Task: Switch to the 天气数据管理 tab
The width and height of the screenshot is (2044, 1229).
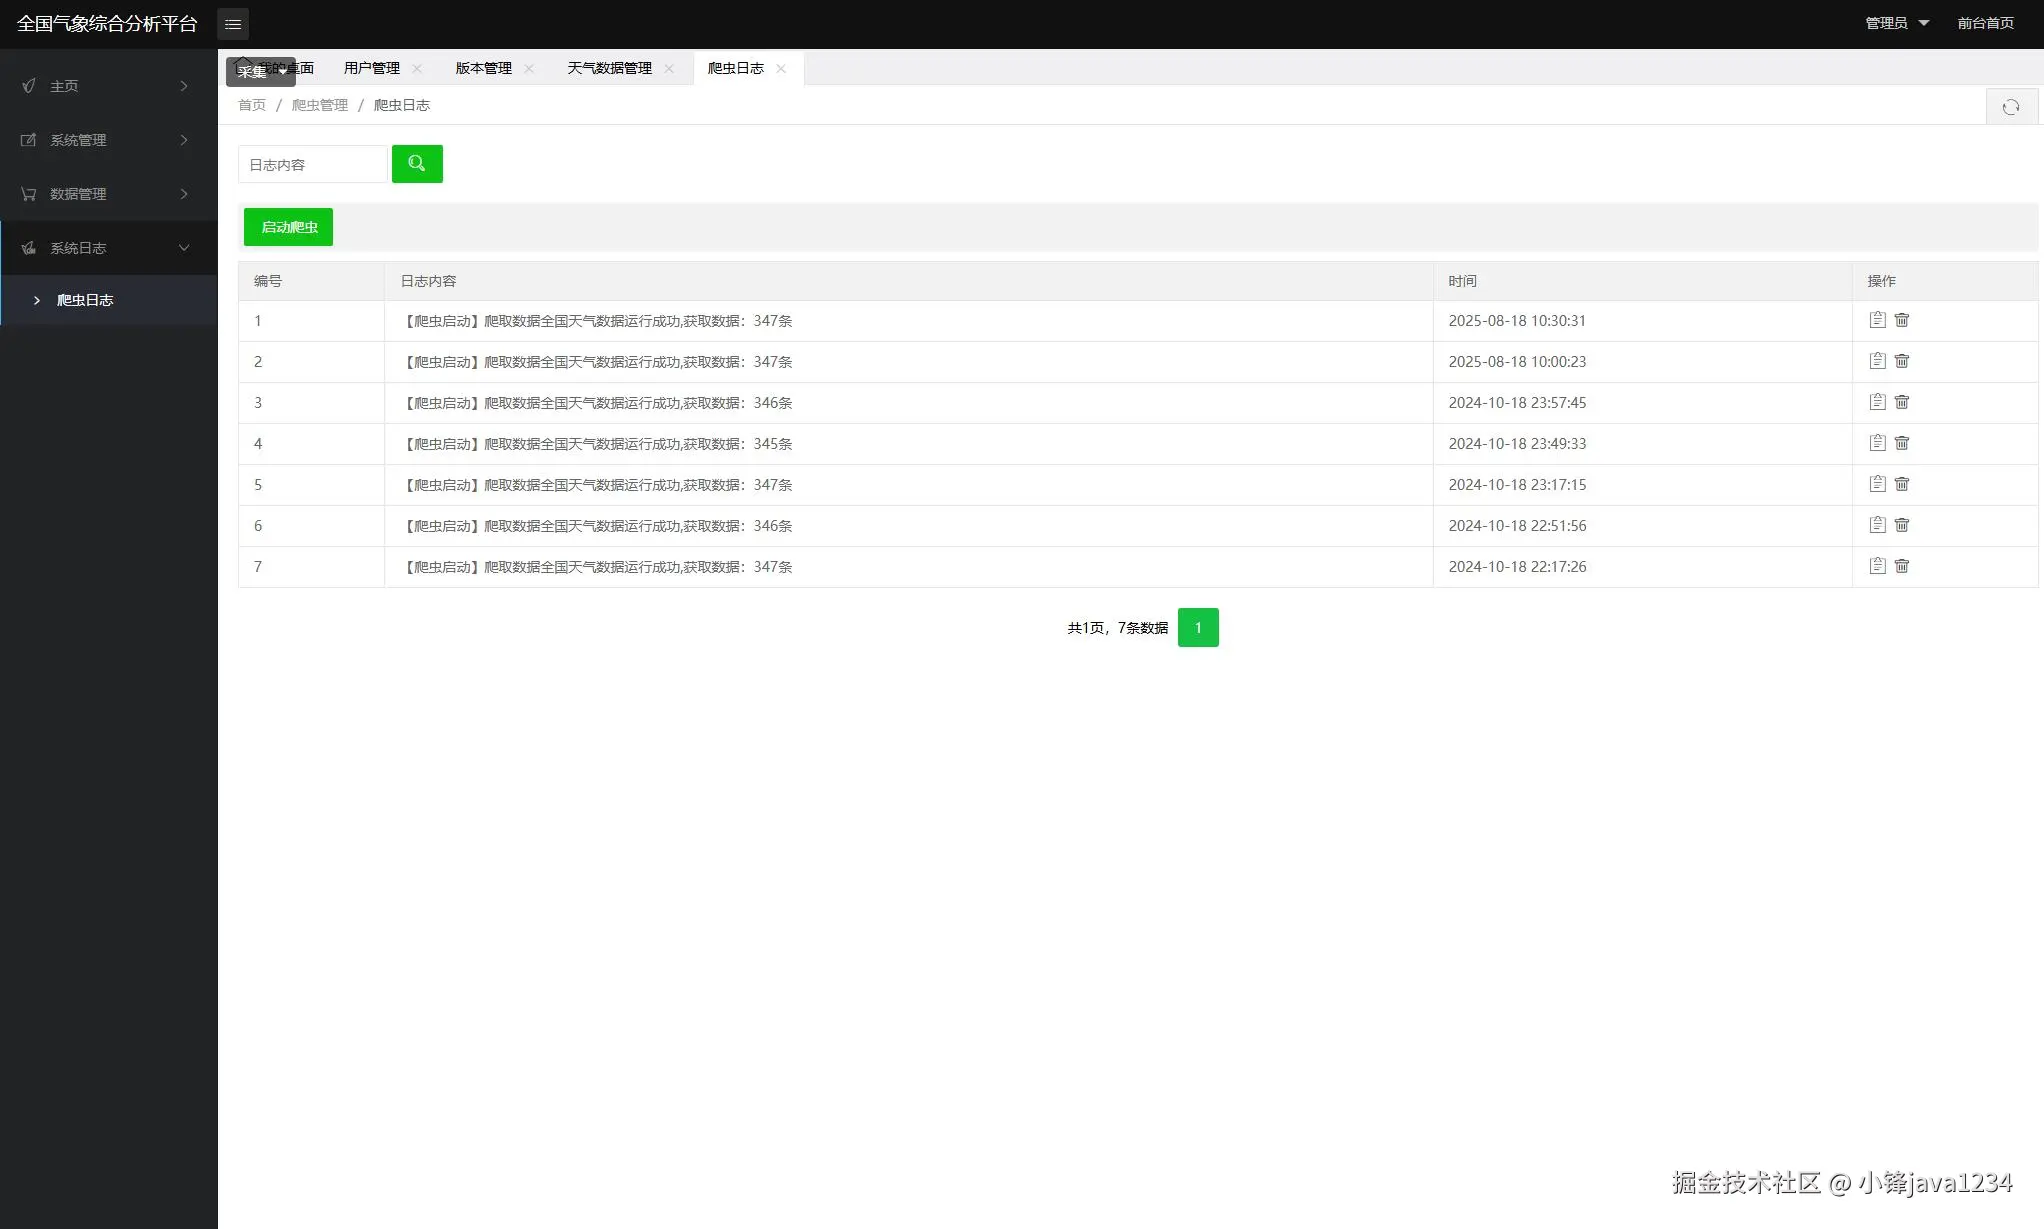Action: pos(610,68)
